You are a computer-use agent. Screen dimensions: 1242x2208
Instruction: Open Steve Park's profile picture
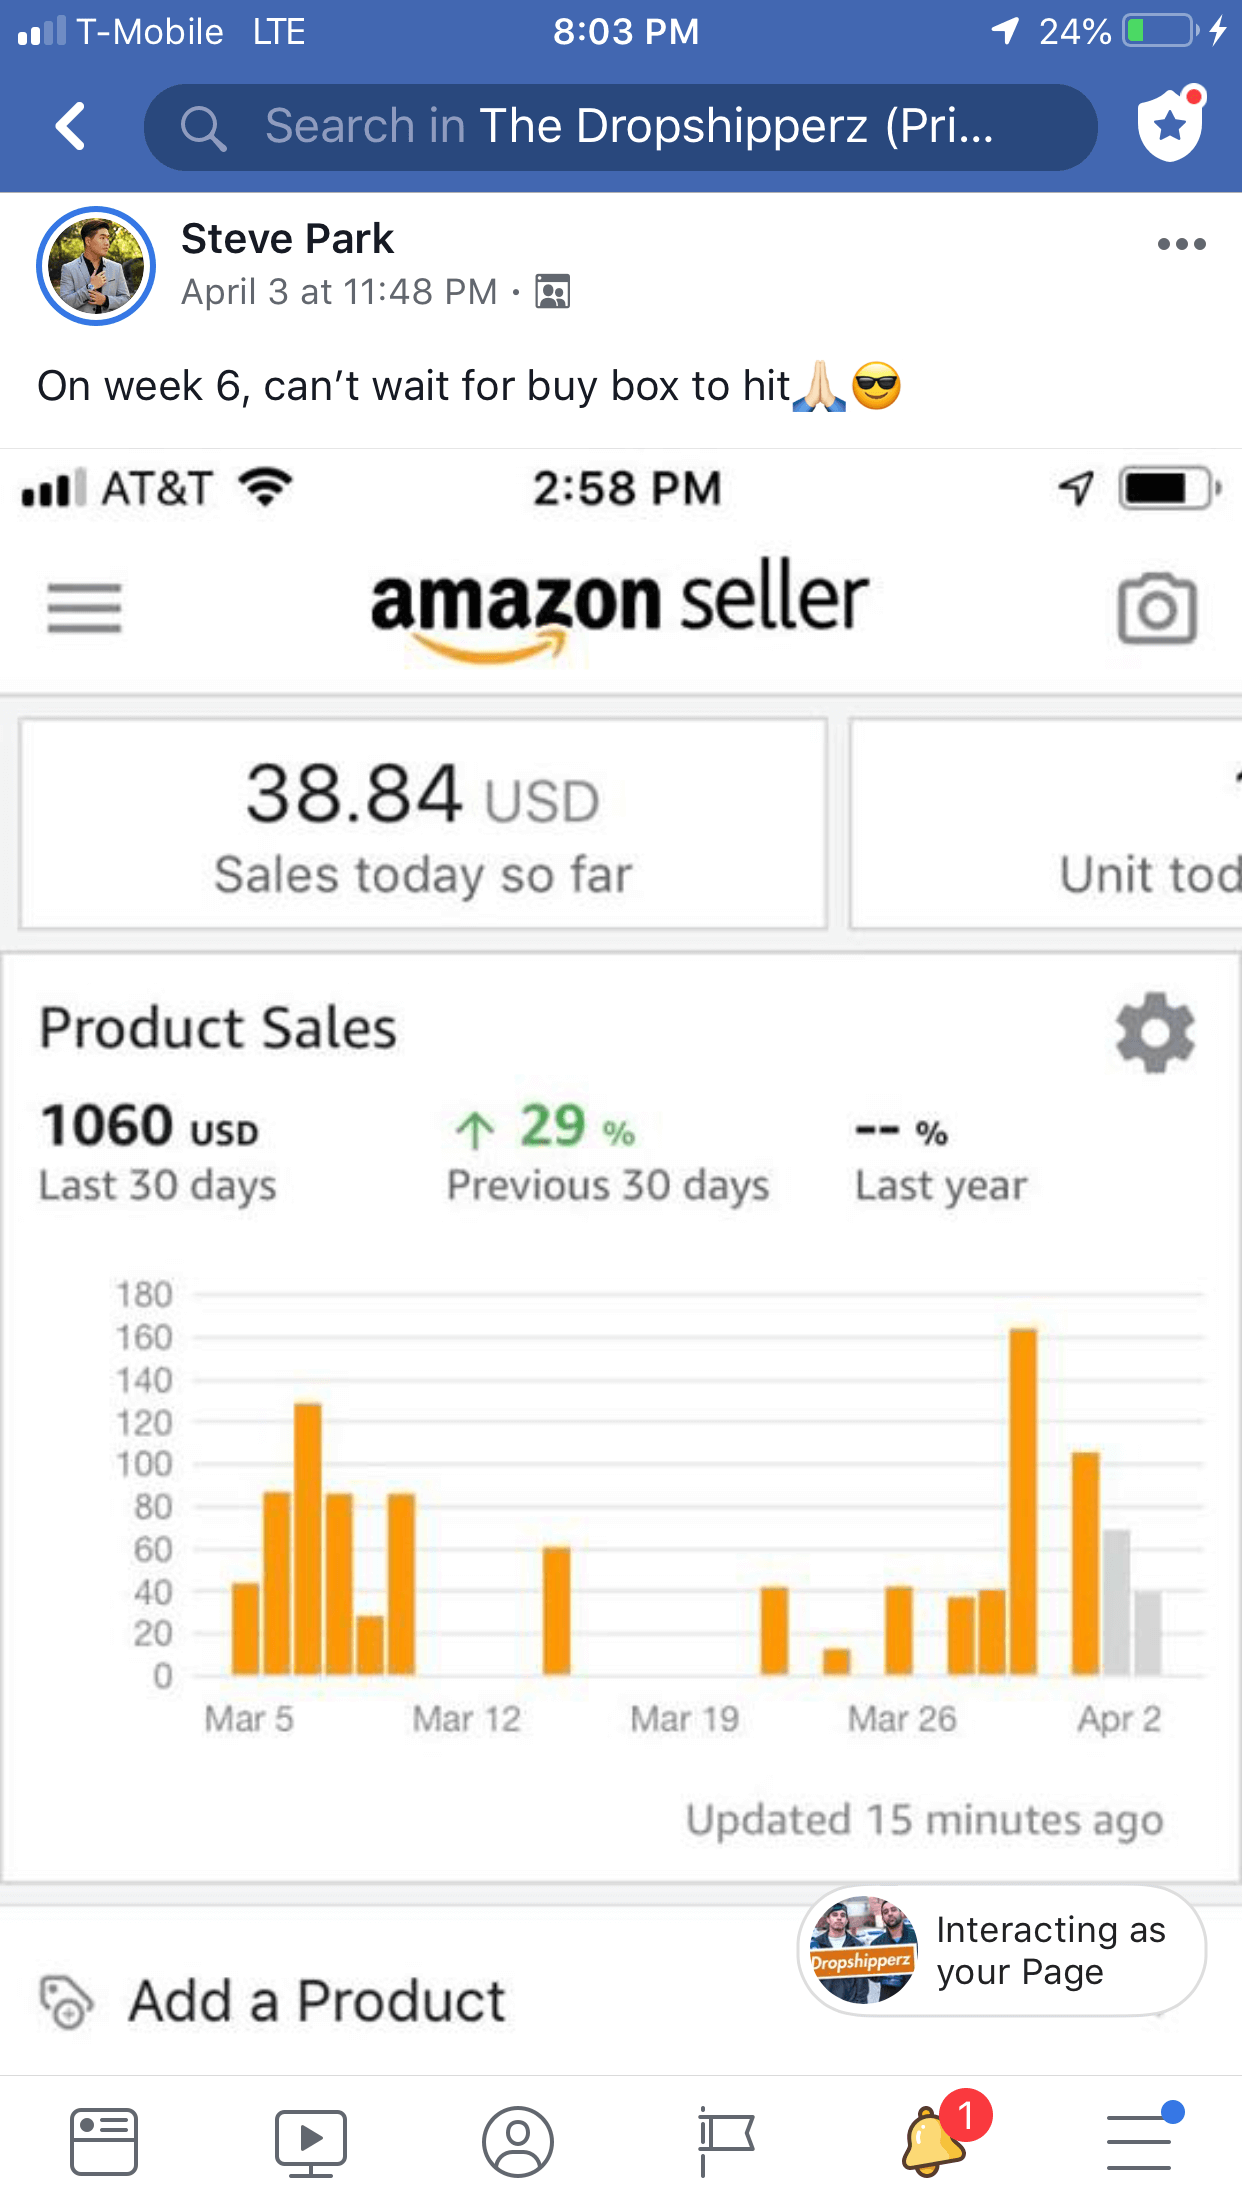coord(96,266)
